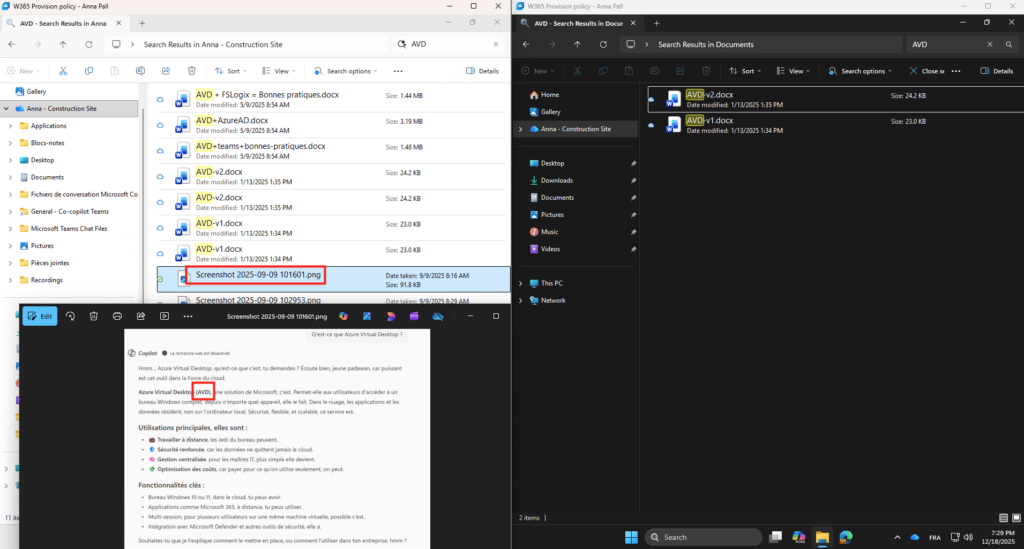Click the Share icon in light Explorer toolbar

165,71
